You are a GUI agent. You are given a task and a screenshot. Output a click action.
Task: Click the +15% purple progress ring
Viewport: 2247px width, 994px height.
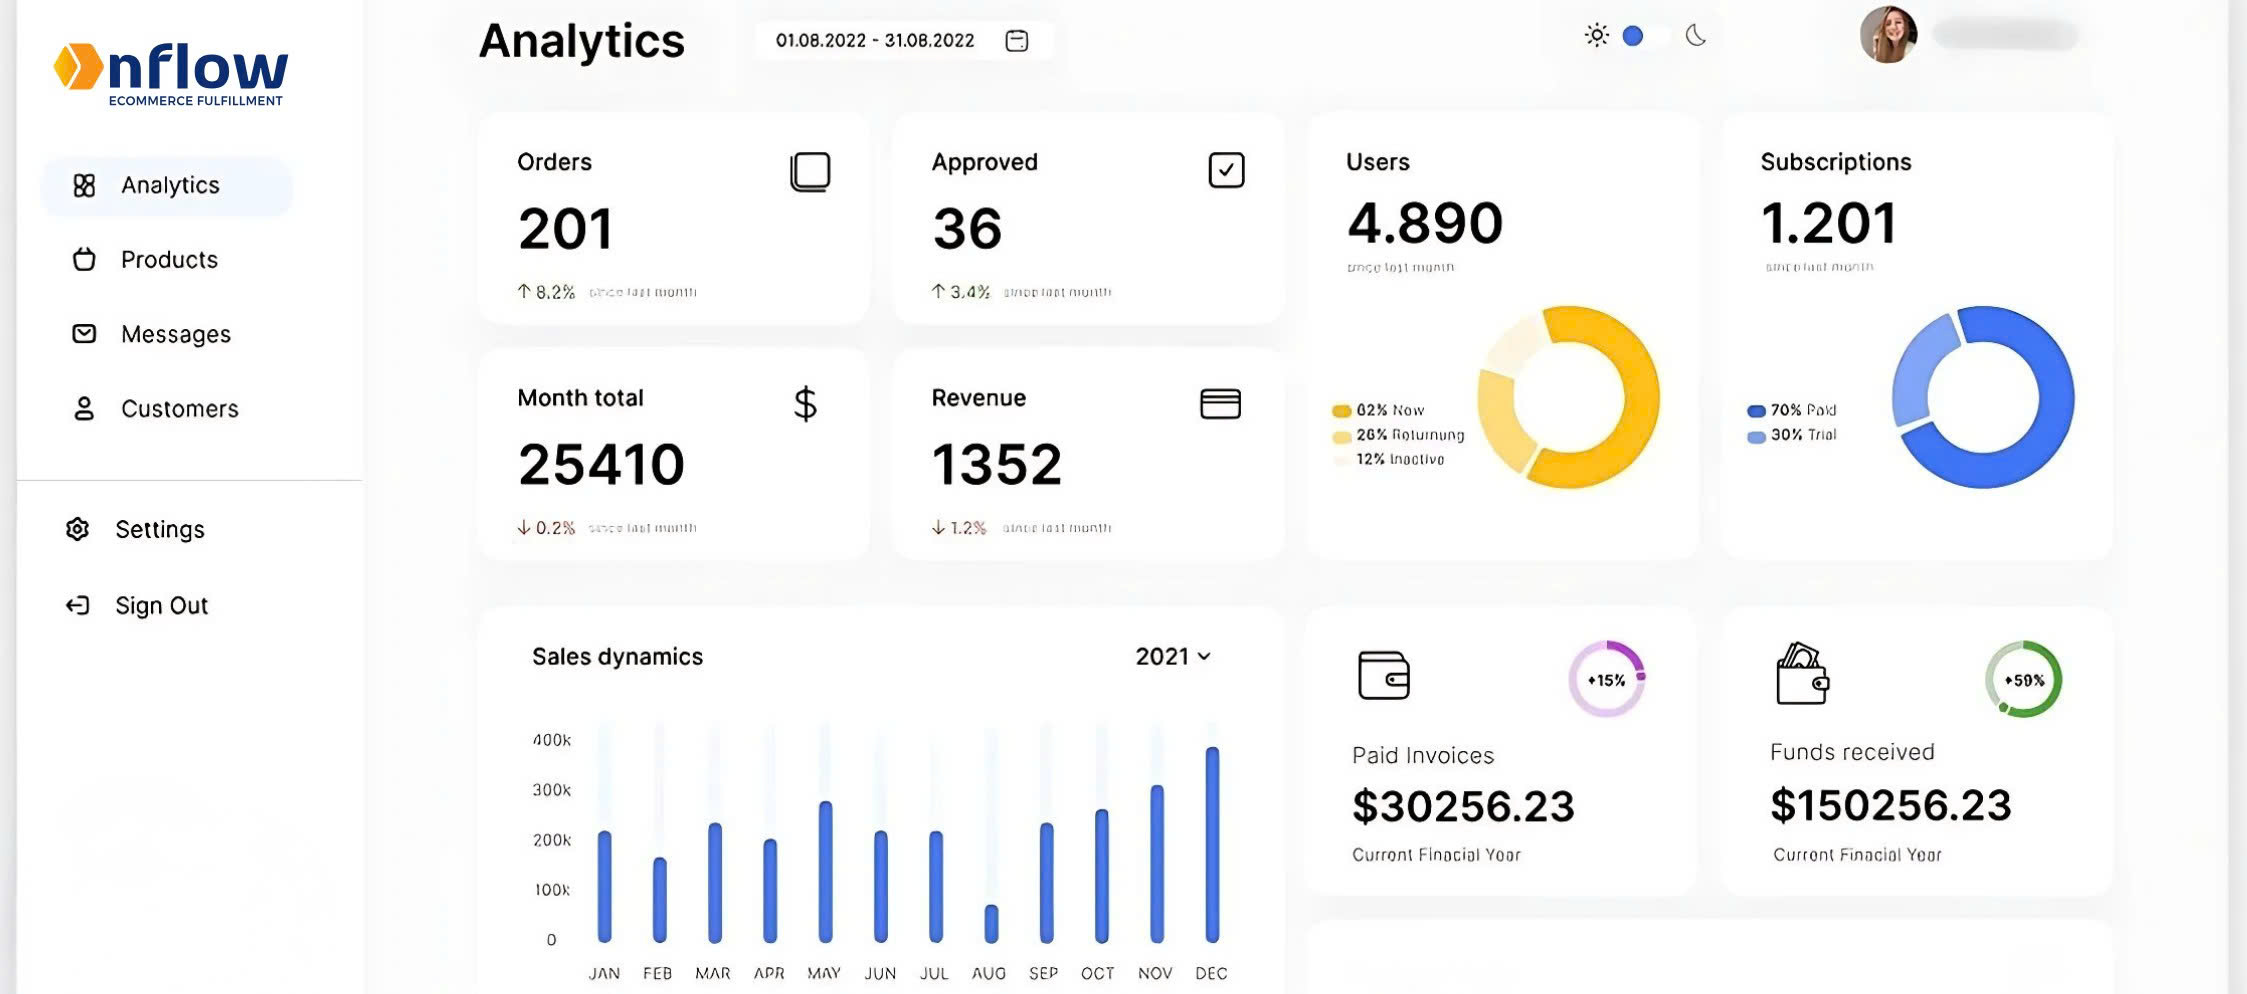coord(1606,680)
